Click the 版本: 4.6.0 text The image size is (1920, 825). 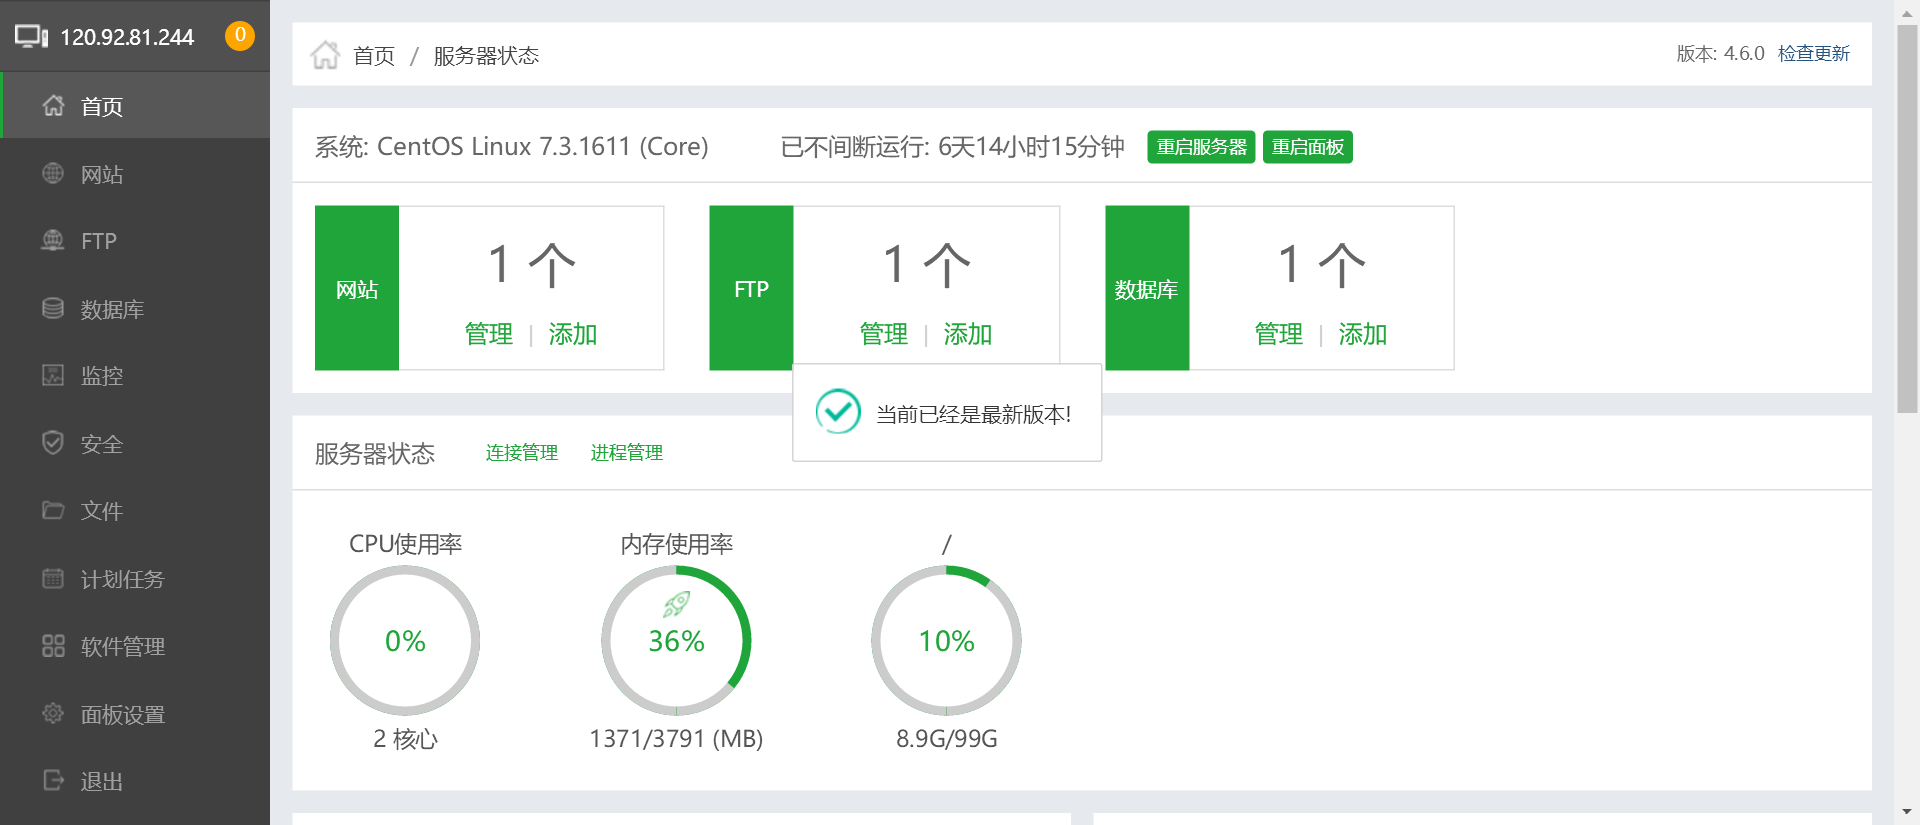[x=1720, y=53]
